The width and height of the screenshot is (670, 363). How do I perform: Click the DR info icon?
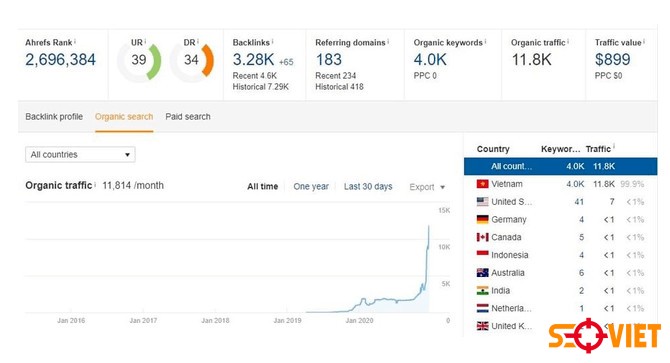pos(197,41)
